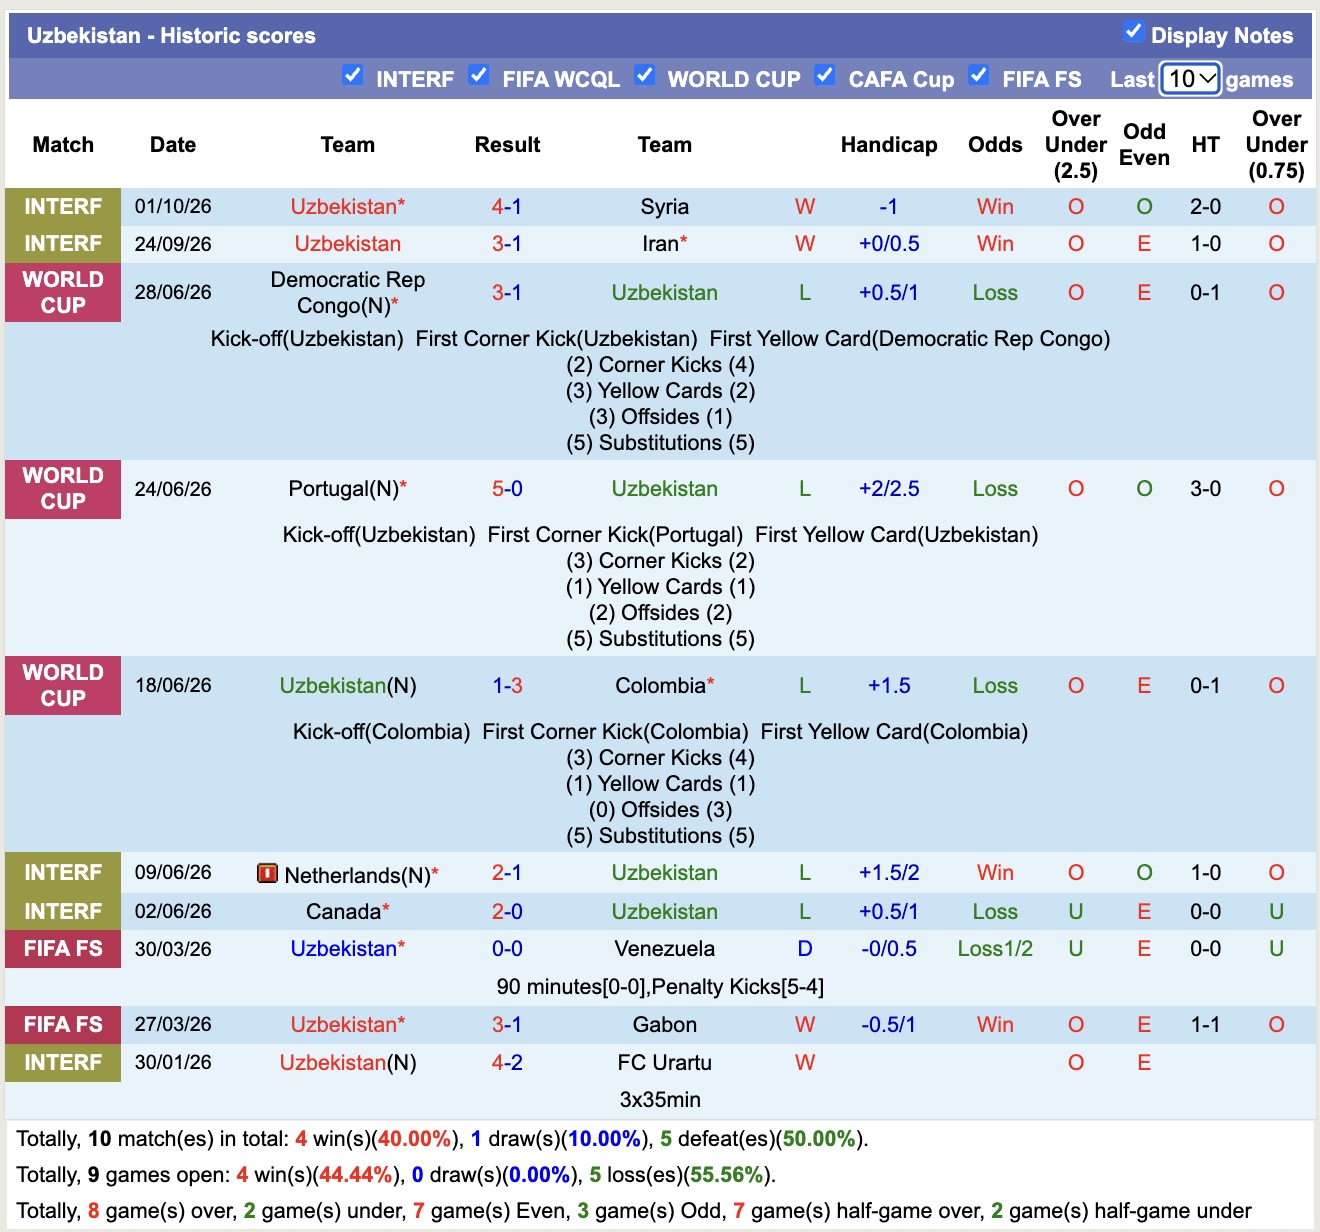
Task: Click the Odd Even column header
Action: click(x=1144, y=145)
